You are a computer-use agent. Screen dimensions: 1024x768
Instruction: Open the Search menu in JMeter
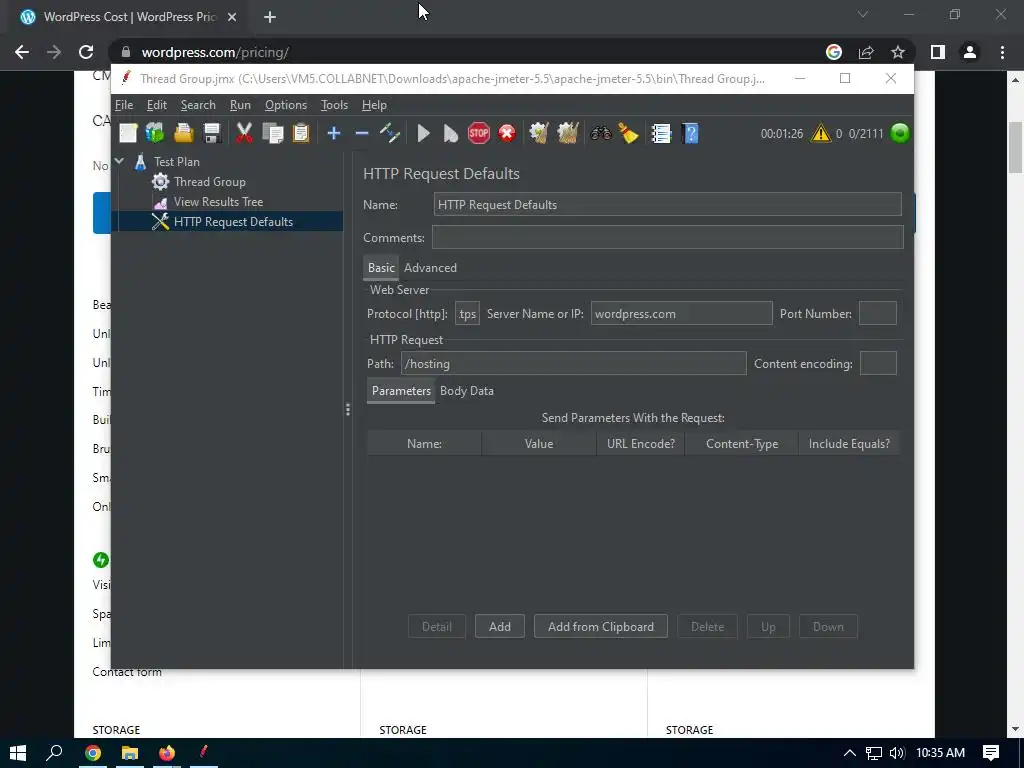click(198, 104)
